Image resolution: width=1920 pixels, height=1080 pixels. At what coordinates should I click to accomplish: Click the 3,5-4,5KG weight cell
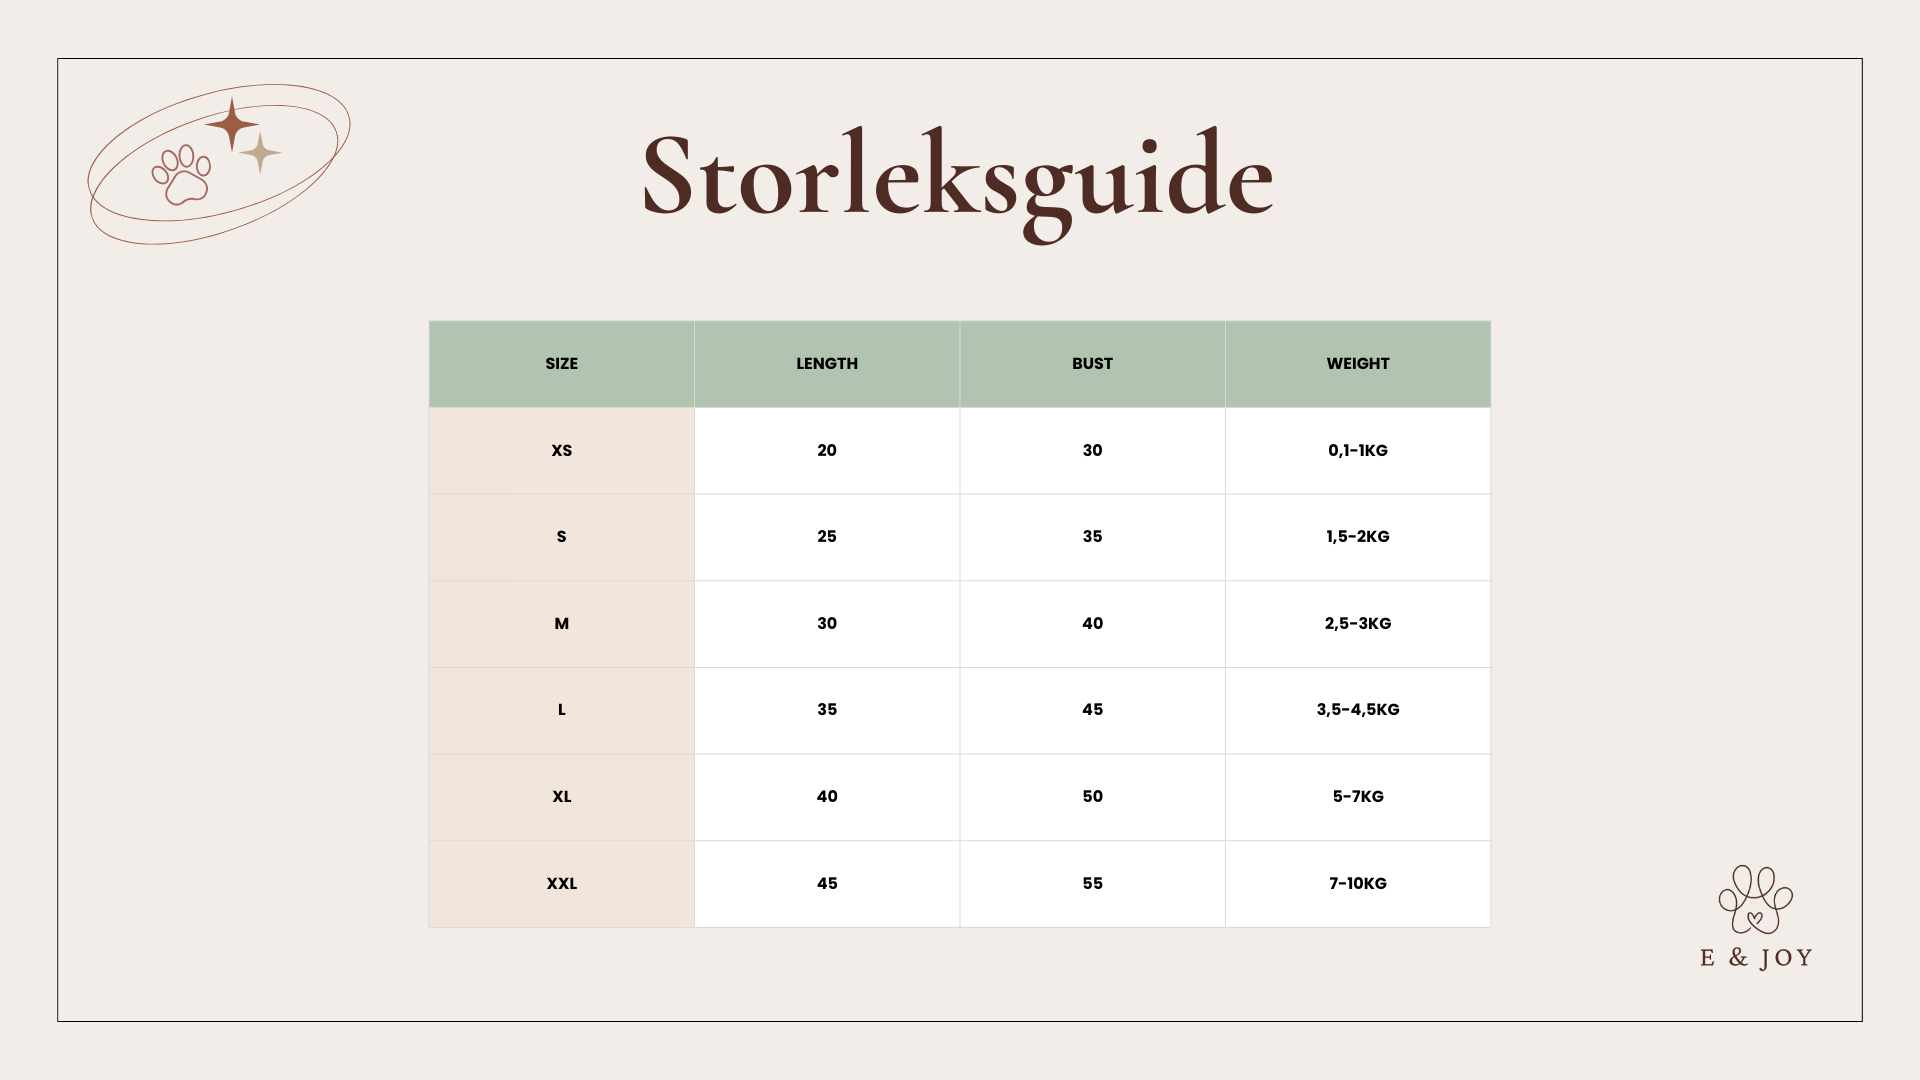(1357, 710)
